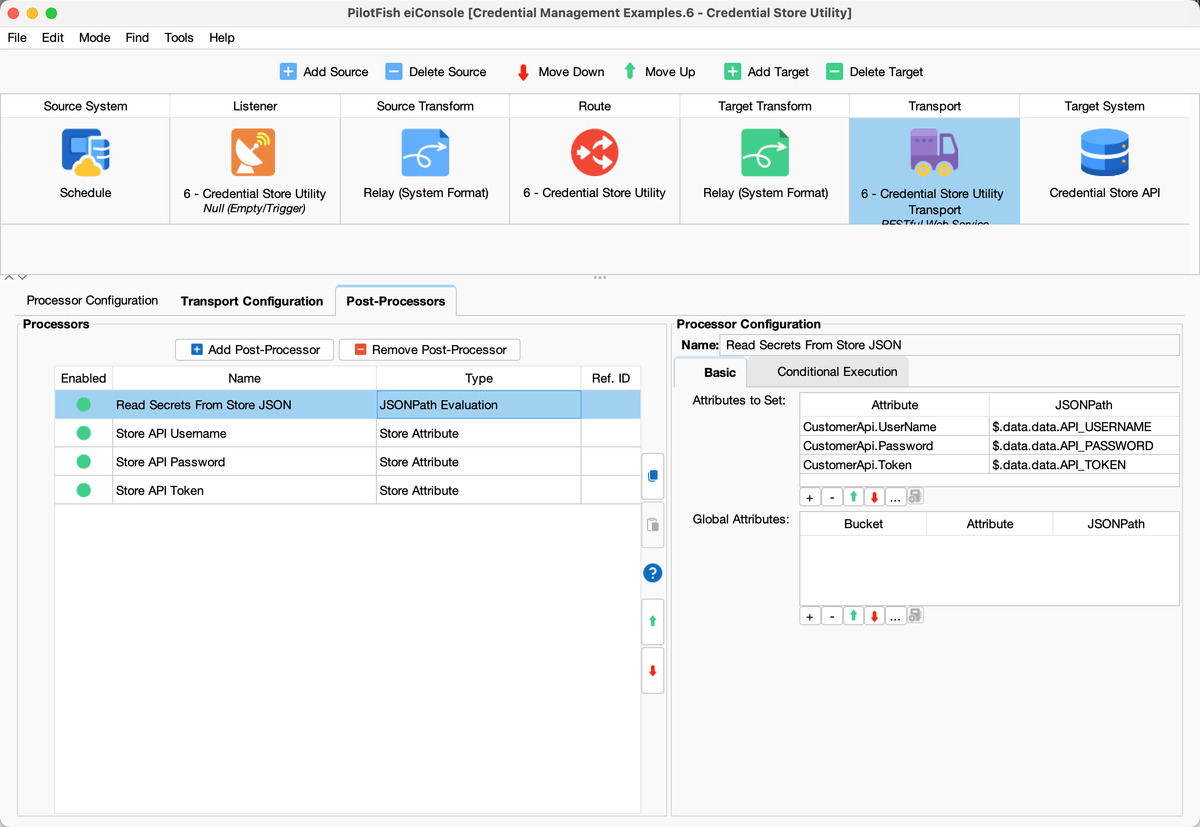
Task: Click the Credential Store API database icon
Action: (1105, 153)
